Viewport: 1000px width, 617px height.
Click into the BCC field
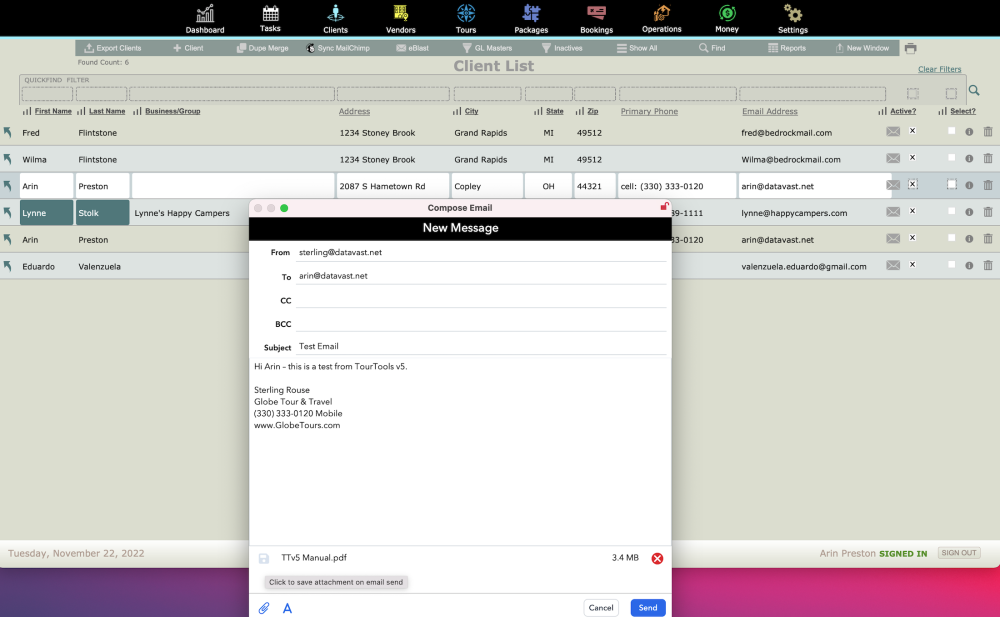tap(481, 323)
